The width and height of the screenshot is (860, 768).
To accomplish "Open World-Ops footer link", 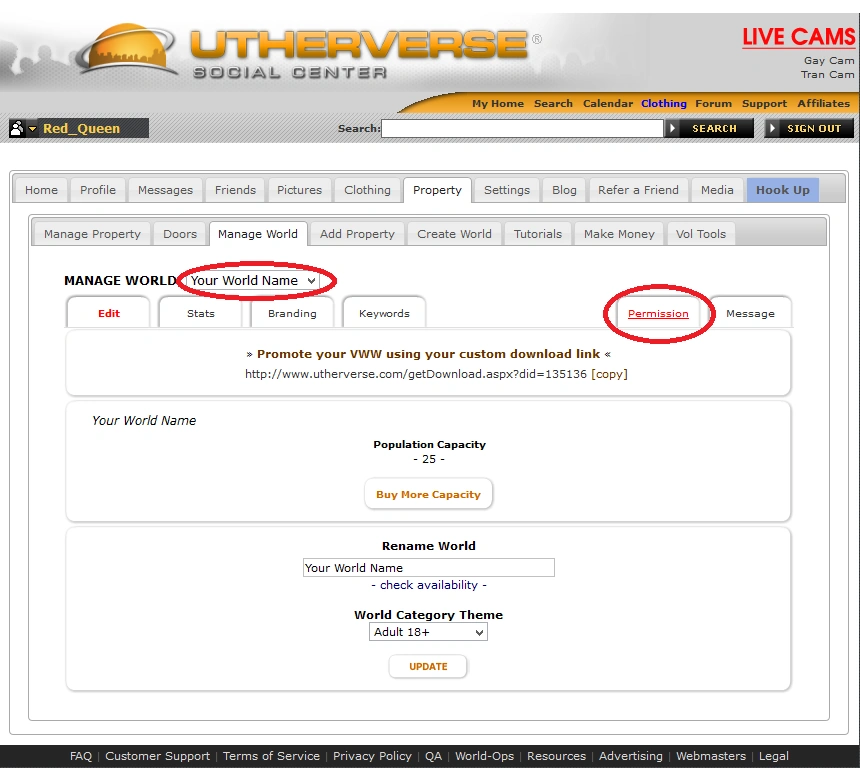I will click(484, 756).
